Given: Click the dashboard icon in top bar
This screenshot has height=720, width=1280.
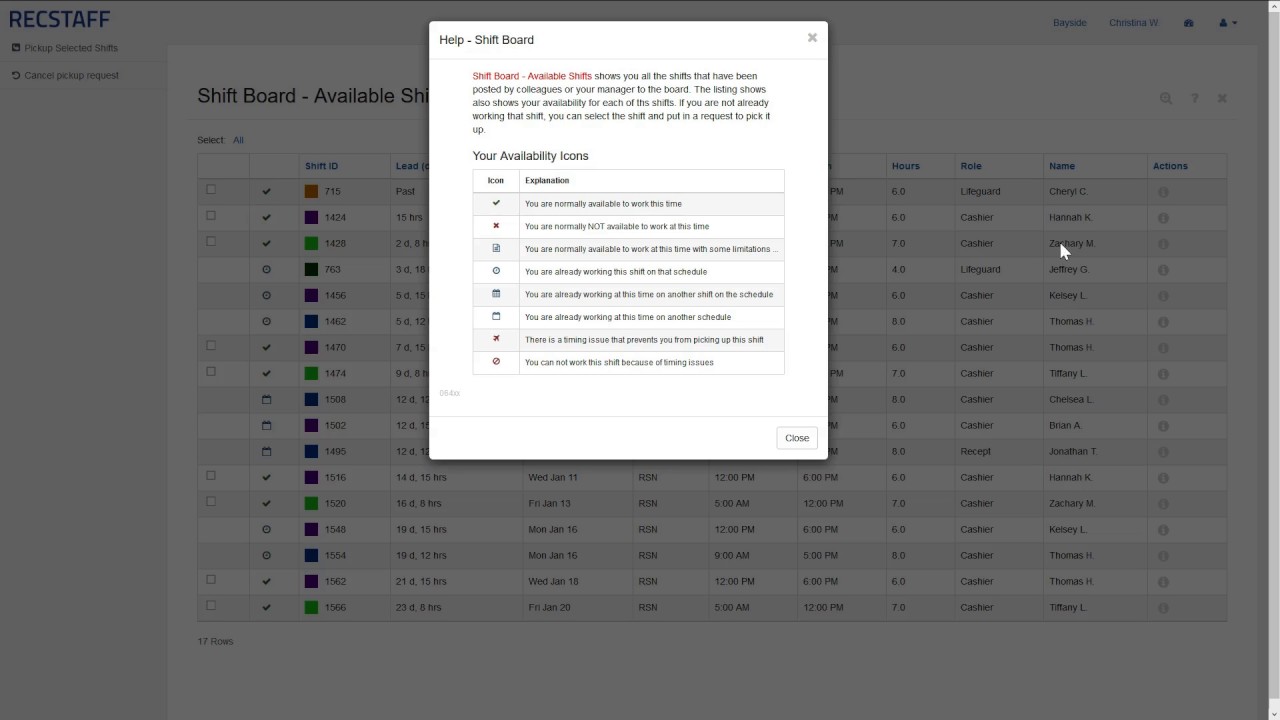Looking at the screenshot, I should (1188, 23).
